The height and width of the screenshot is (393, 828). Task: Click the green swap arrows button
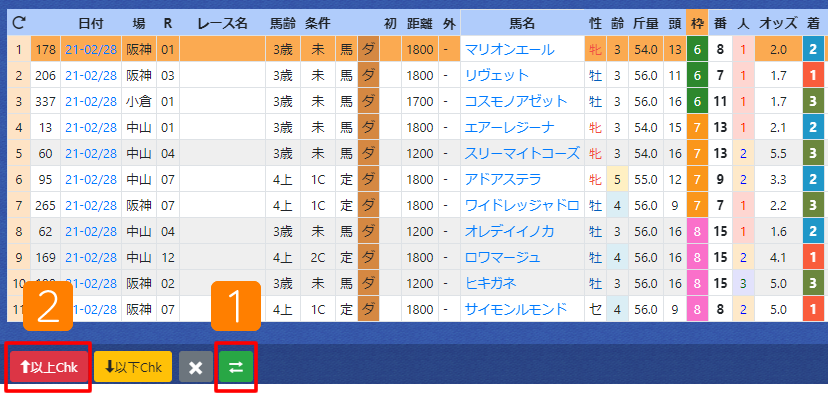236,367
